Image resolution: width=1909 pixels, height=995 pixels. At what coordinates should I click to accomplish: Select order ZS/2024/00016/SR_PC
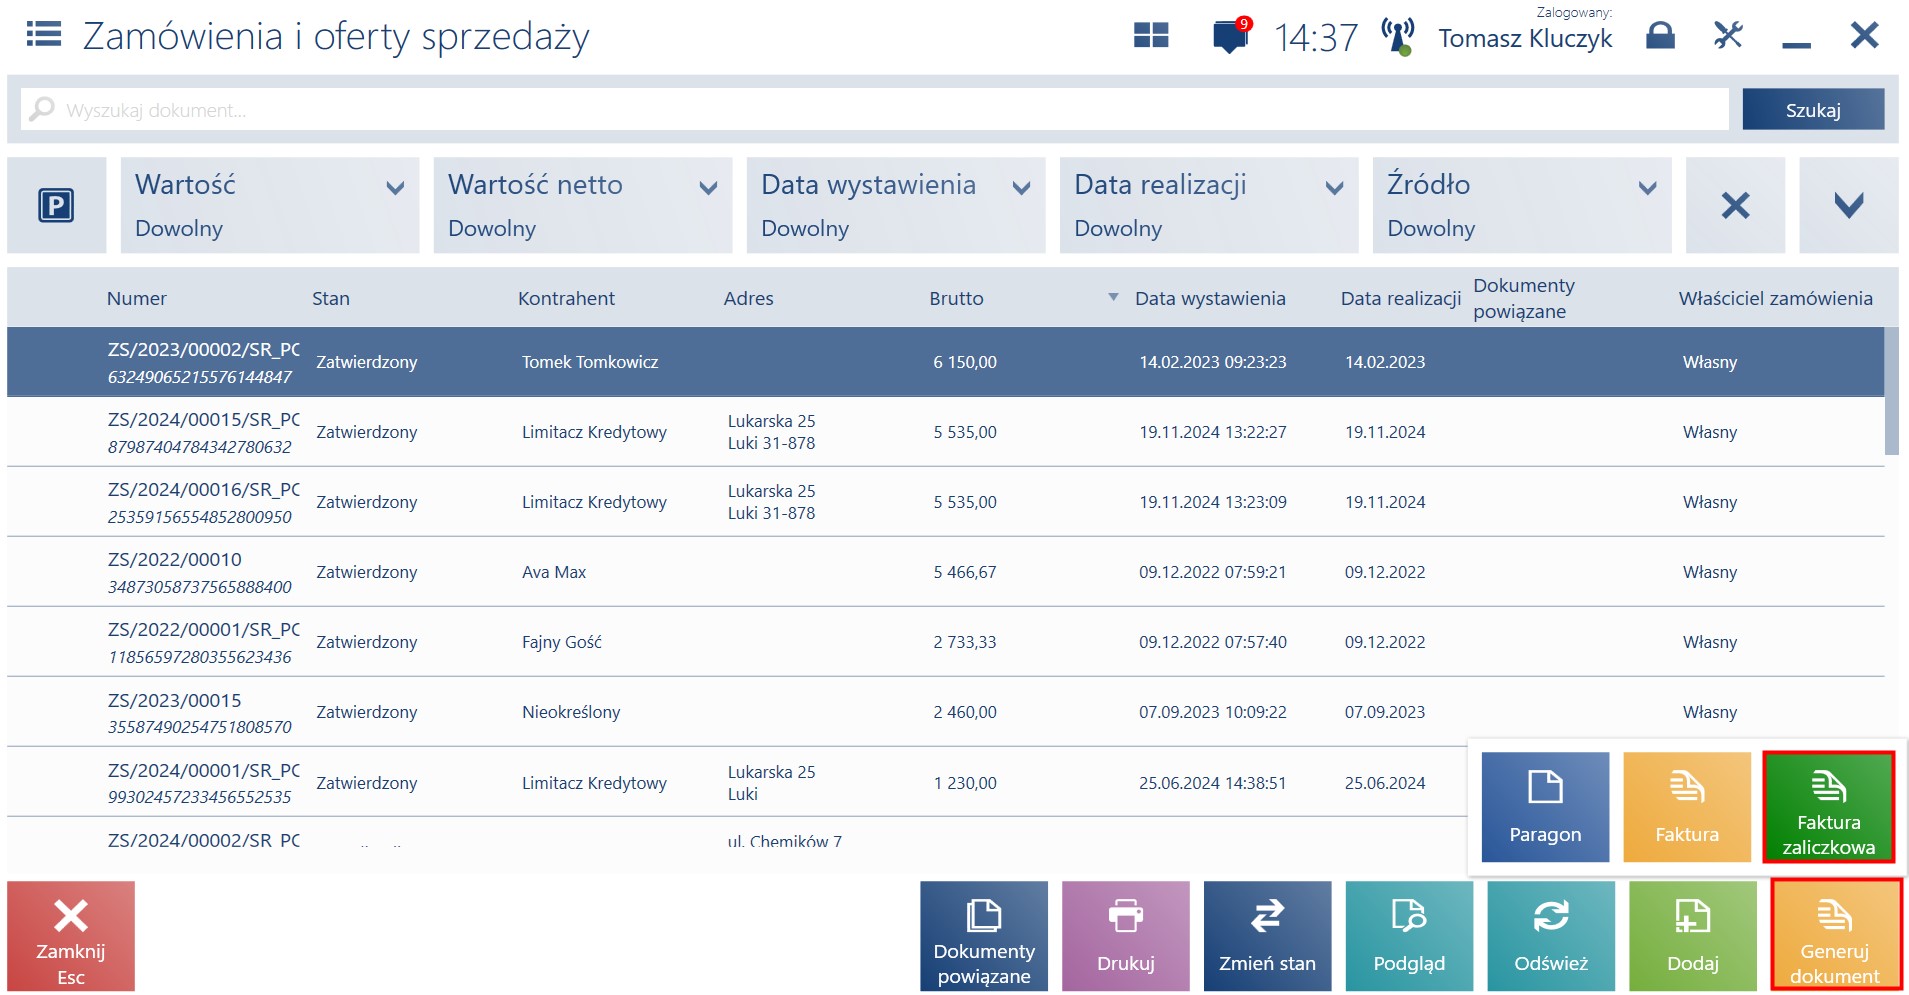946,502
